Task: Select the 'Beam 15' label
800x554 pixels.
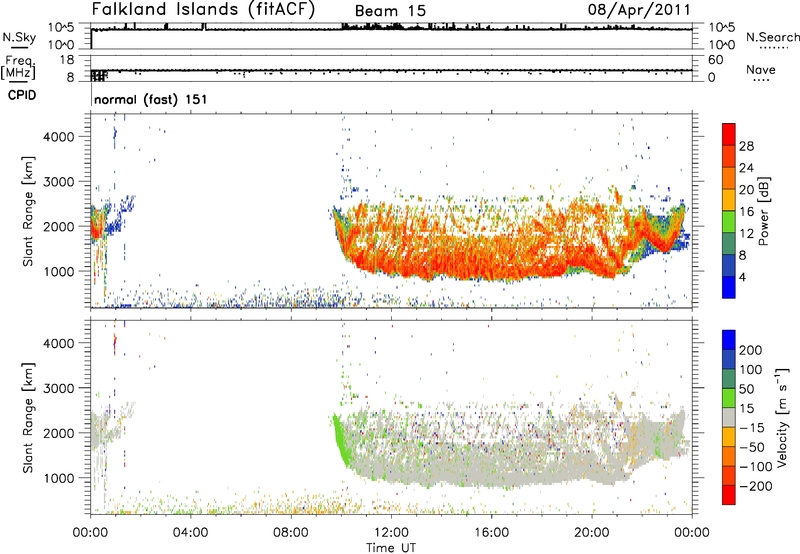Action: coord(390,11)
